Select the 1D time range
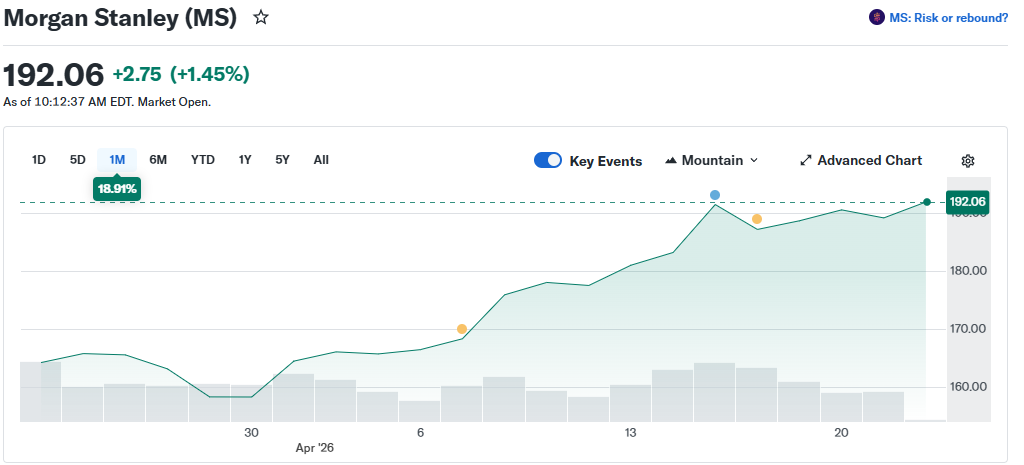The height and width of the screenshot is (465, 1024). coord(39,160)
